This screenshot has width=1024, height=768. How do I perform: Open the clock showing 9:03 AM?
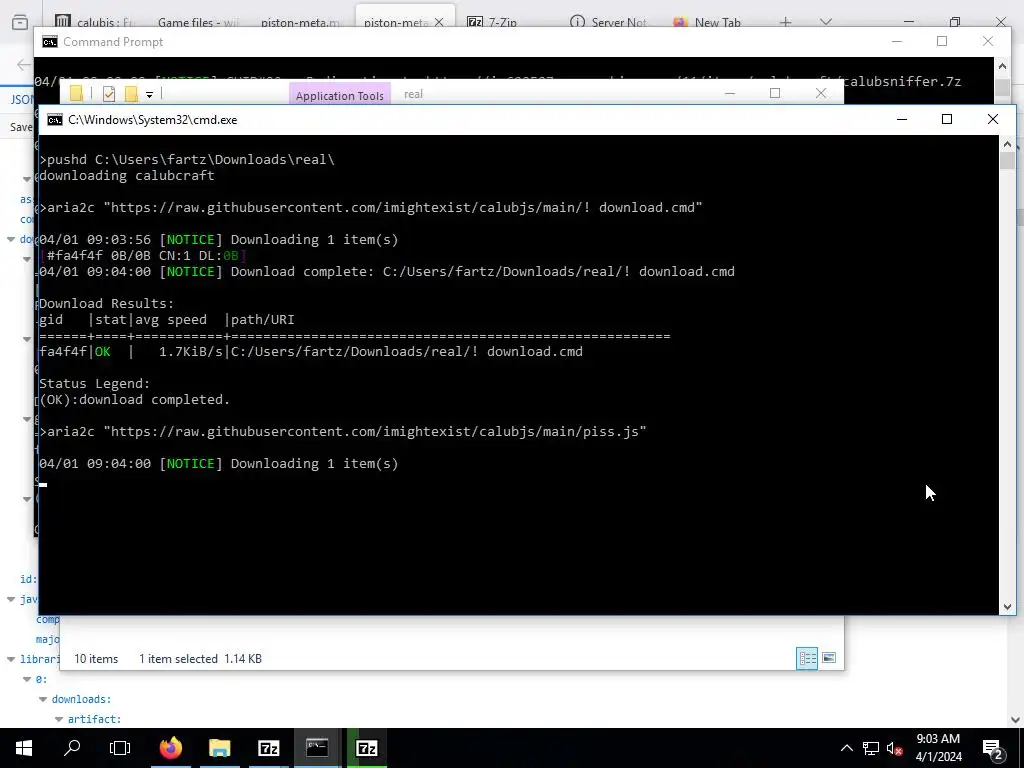pos(938,748)
